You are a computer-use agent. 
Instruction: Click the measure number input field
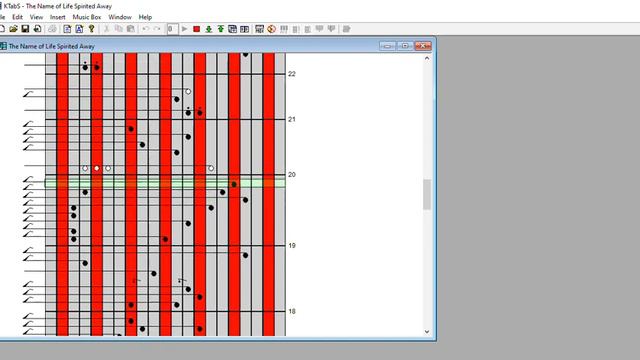(x=172, y=29)
